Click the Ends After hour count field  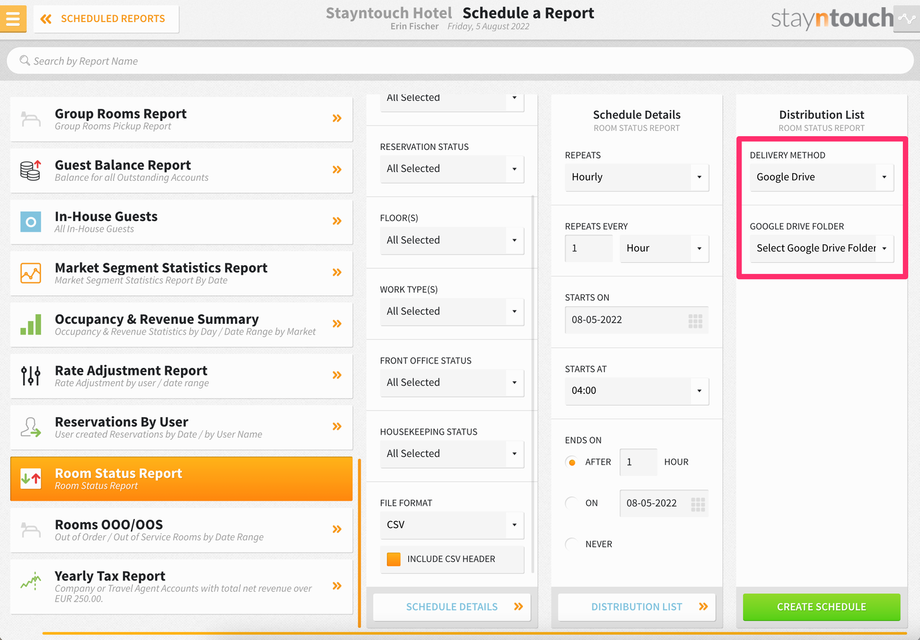click(638, 462)
